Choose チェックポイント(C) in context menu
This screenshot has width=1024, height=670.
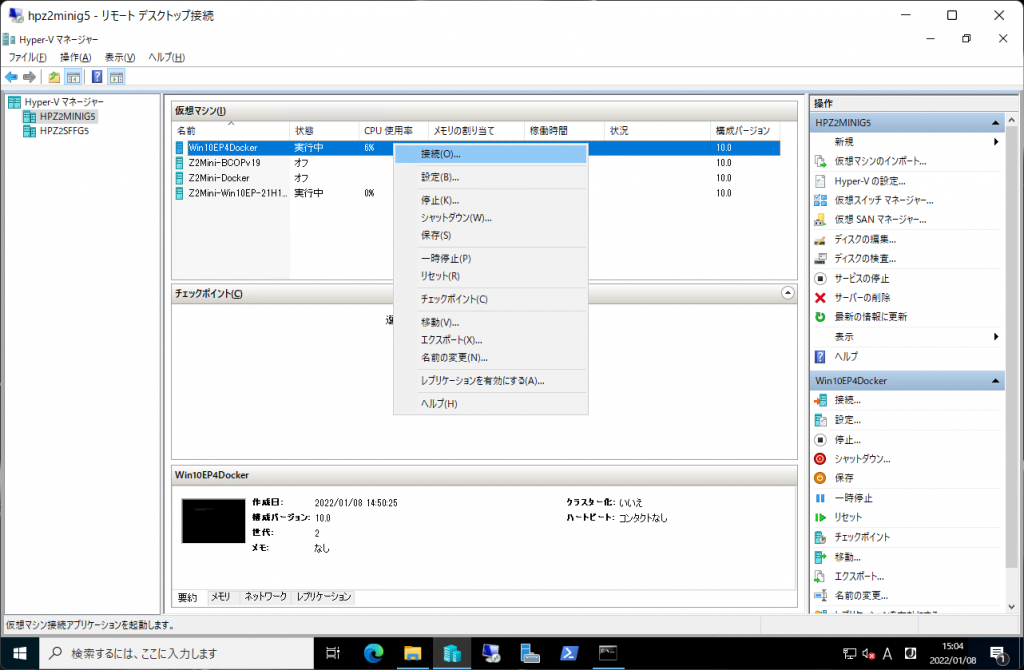tap(490, 299)
